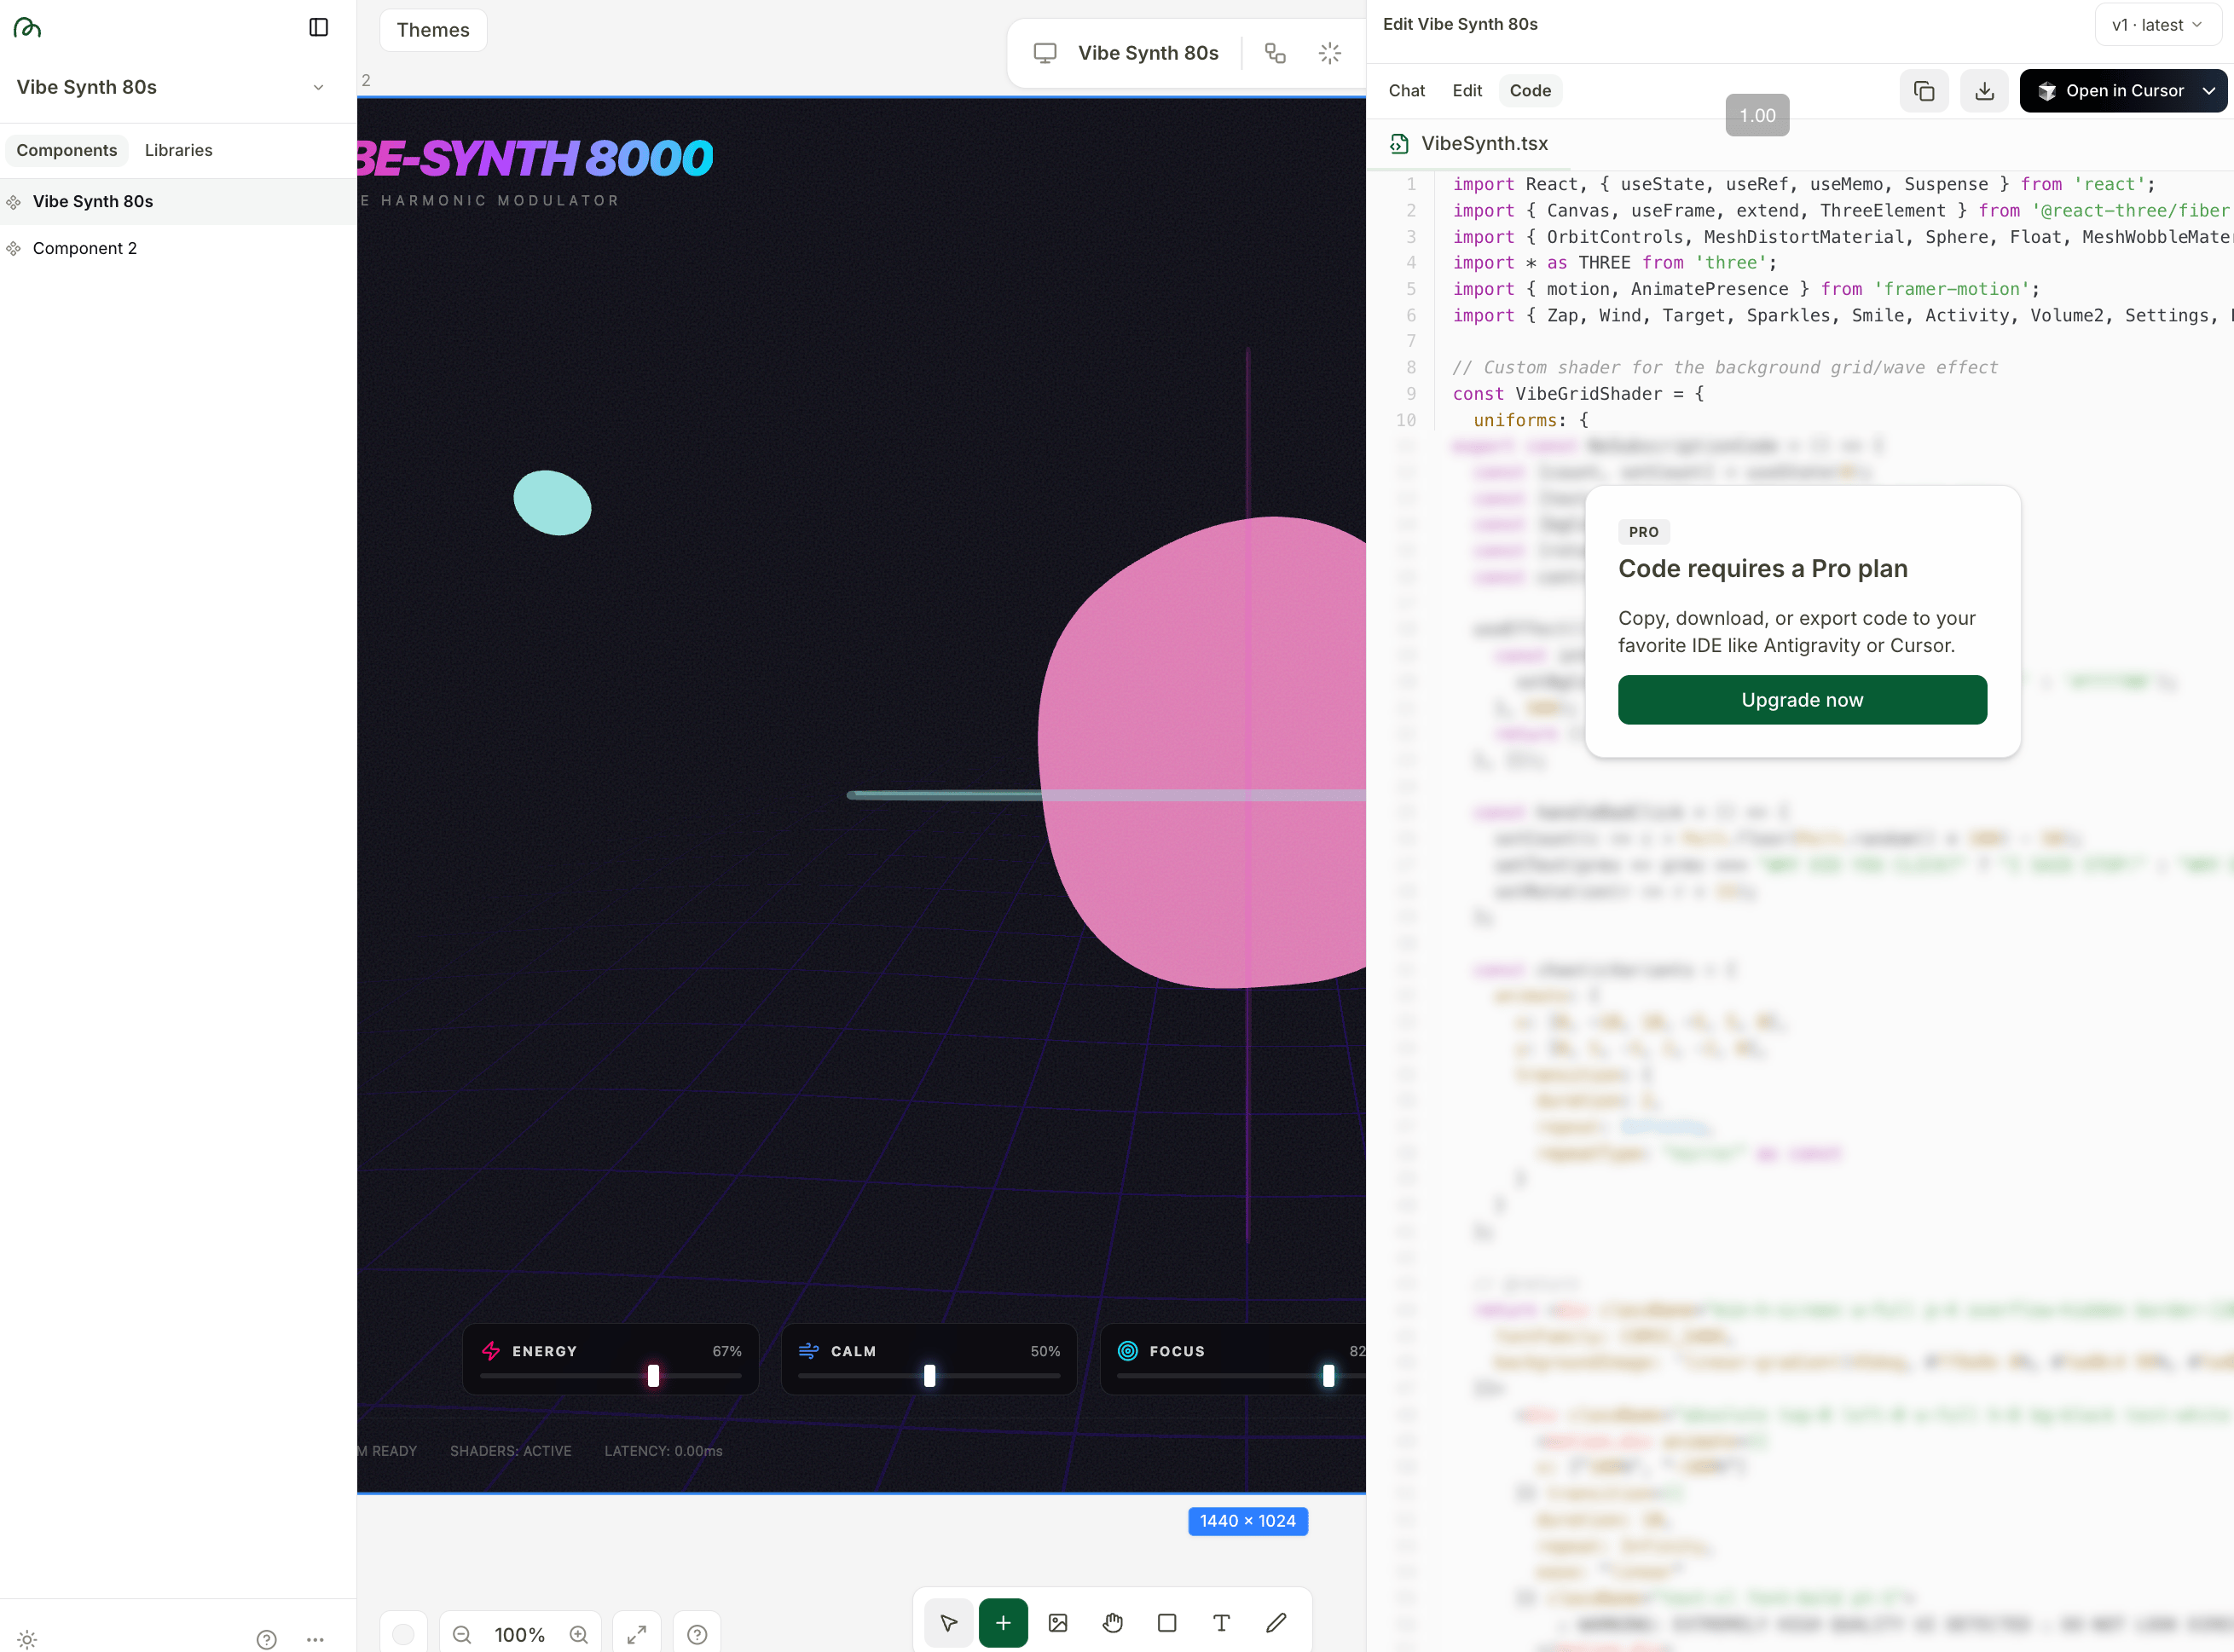Open the v1 · latest version dropdown
Image resolution: width=2234 pixels, height=1652 pixels.
click(x=2157, y=25)
